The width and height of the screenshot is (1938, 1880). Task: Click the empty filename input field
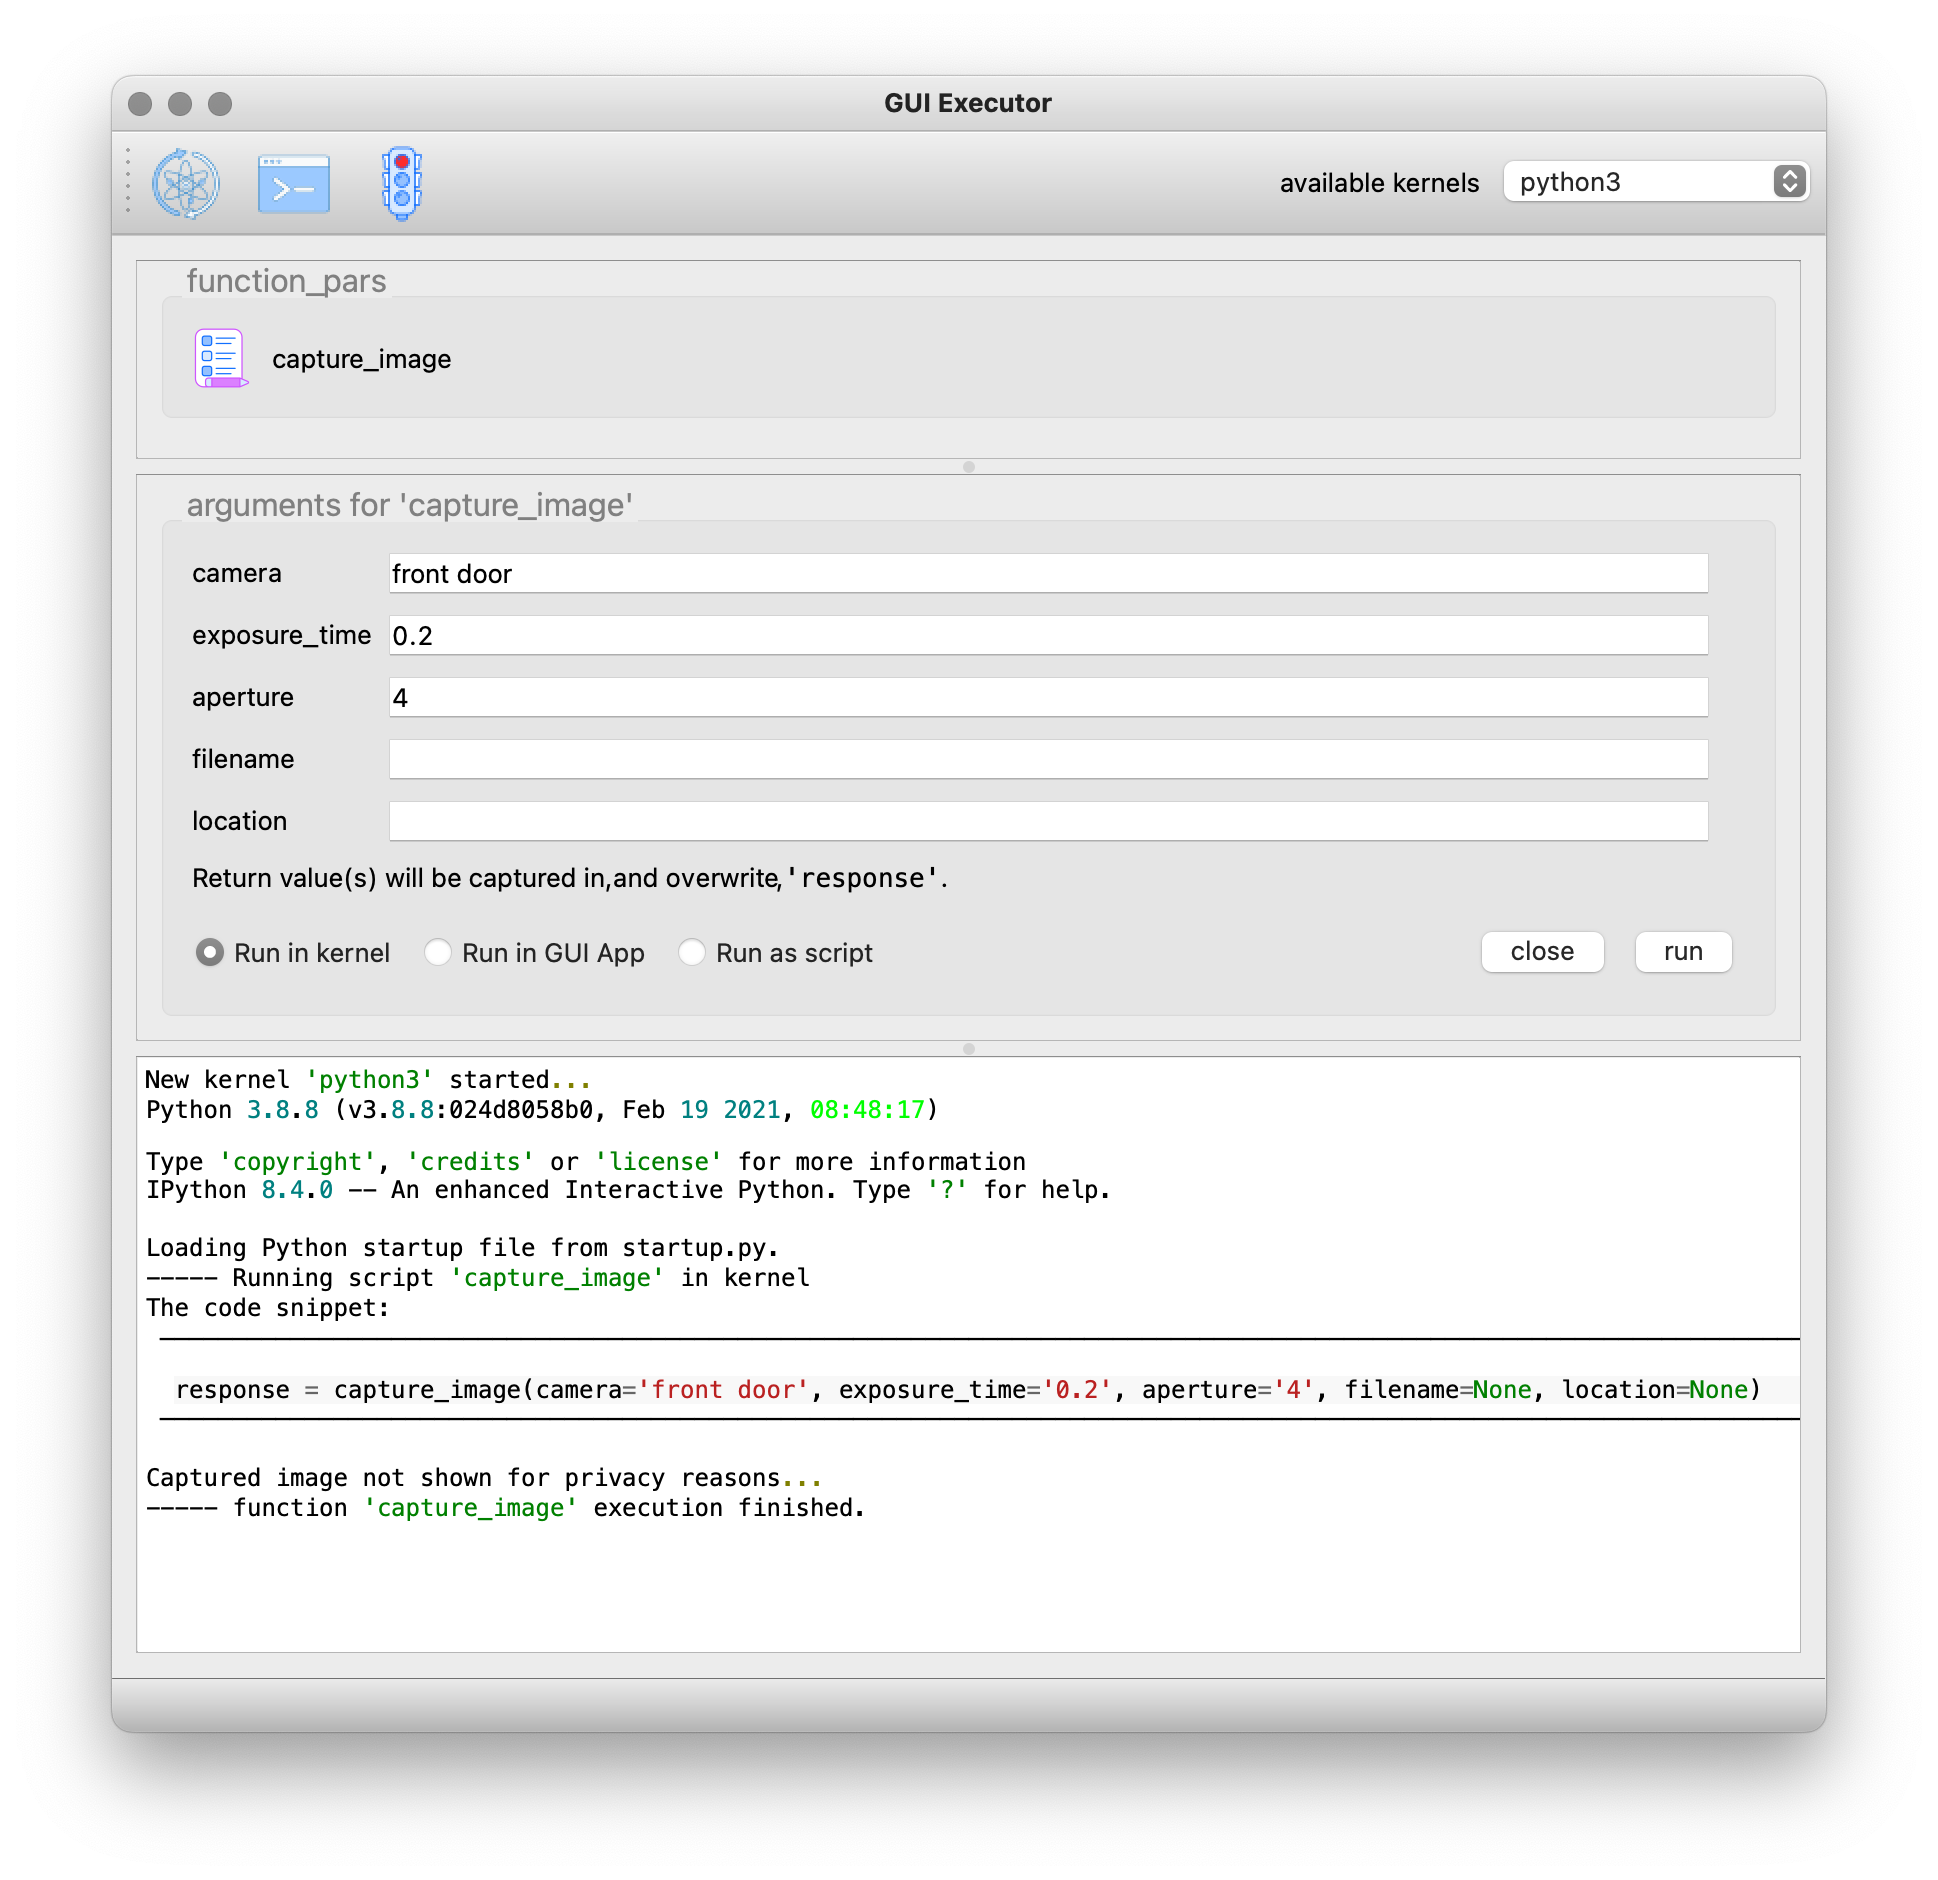(x=1048, y=759)
